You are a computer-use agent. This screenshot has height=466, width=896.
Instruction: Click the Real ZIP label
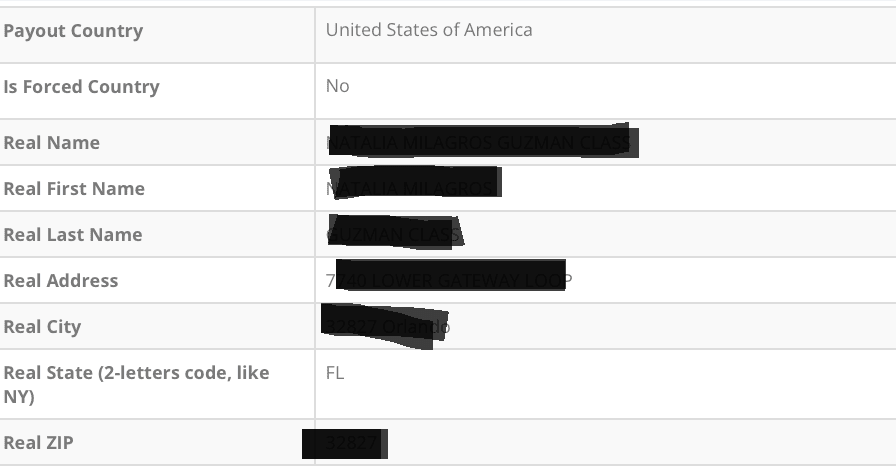point(38,443)
